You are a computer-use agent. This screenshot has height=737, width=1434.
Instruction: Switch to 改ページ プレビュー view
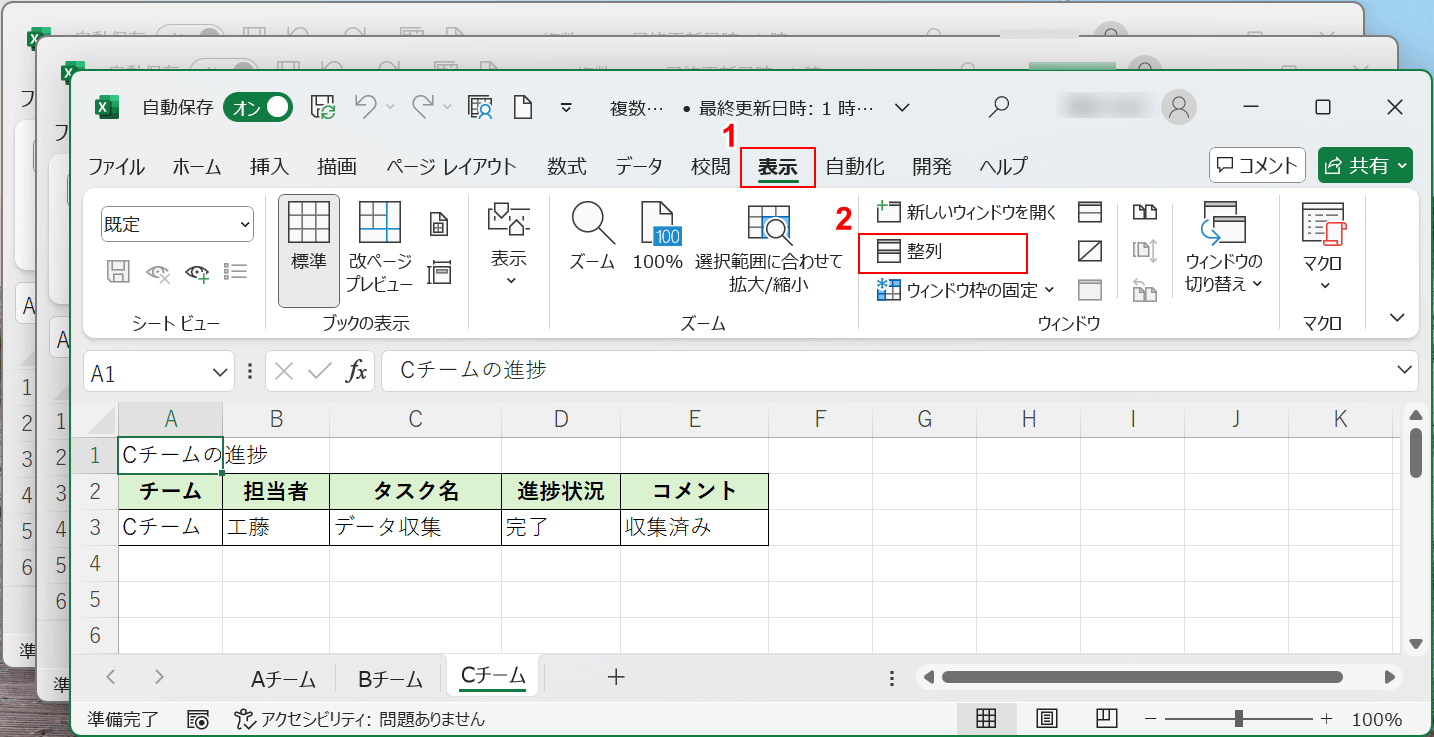380,249
